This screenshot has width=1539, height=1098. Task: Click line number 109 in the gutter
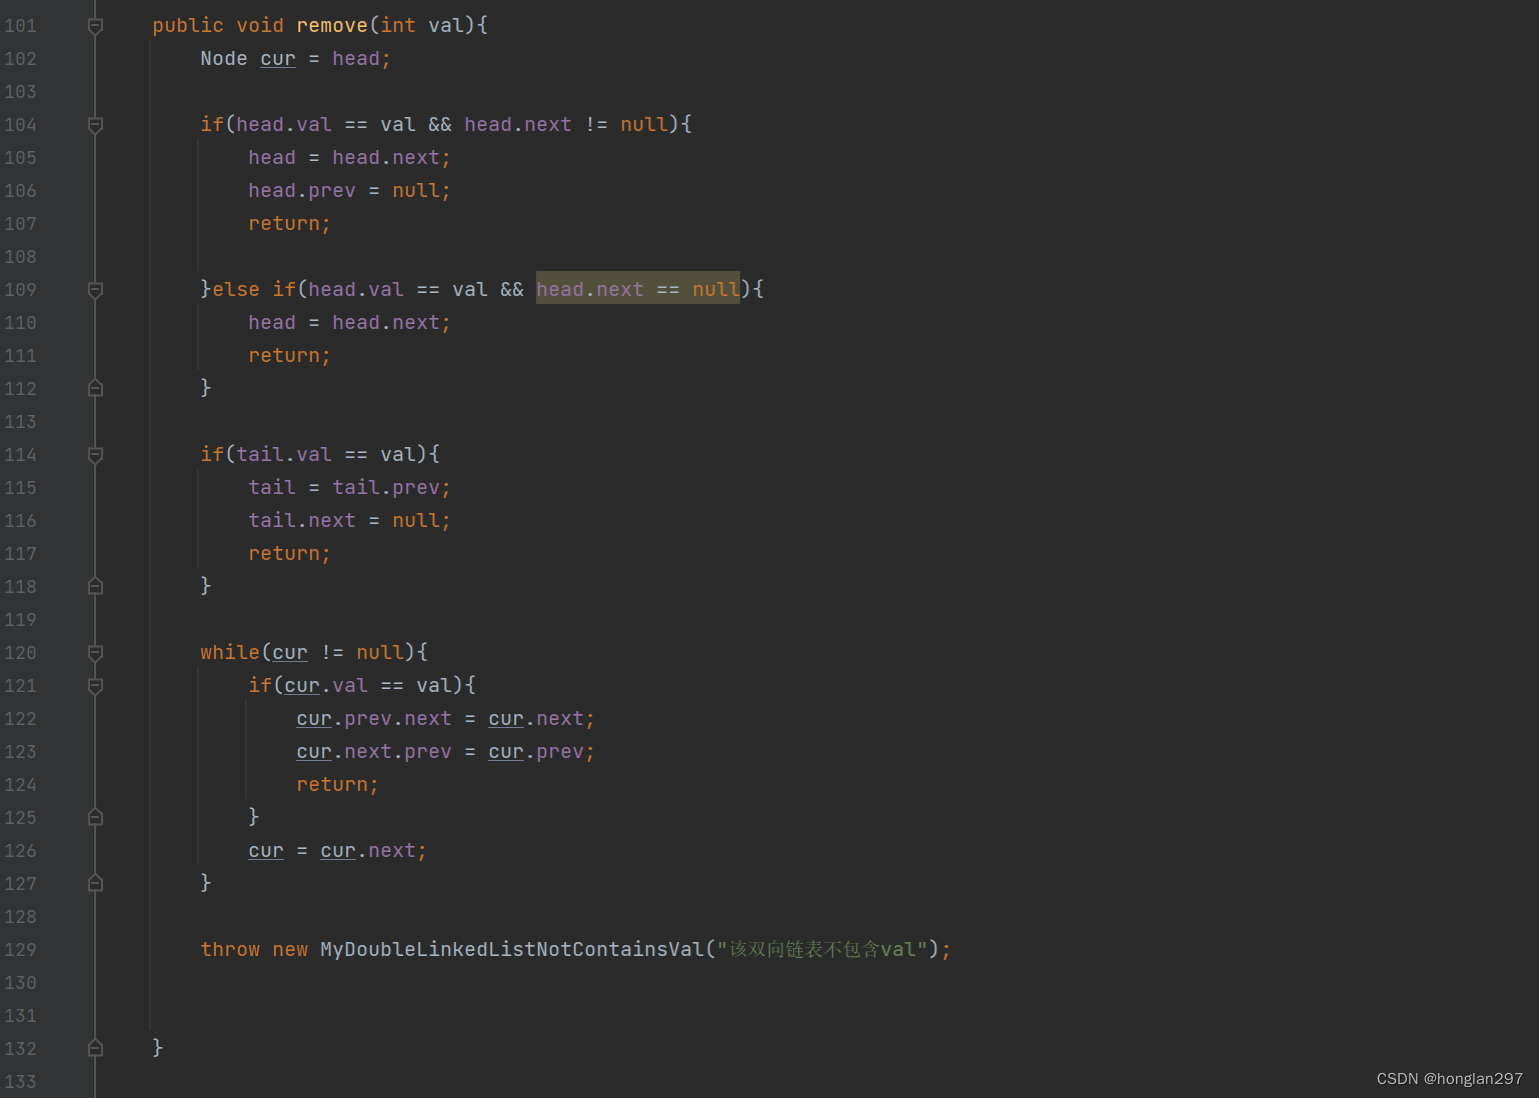point(20,290)
